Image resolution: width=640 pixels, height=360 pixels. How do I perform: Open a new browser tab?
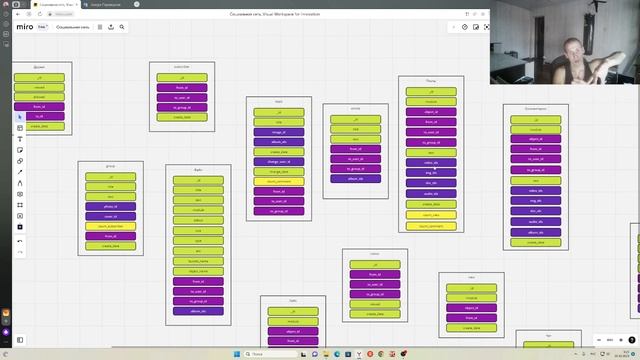pos(137,4)
